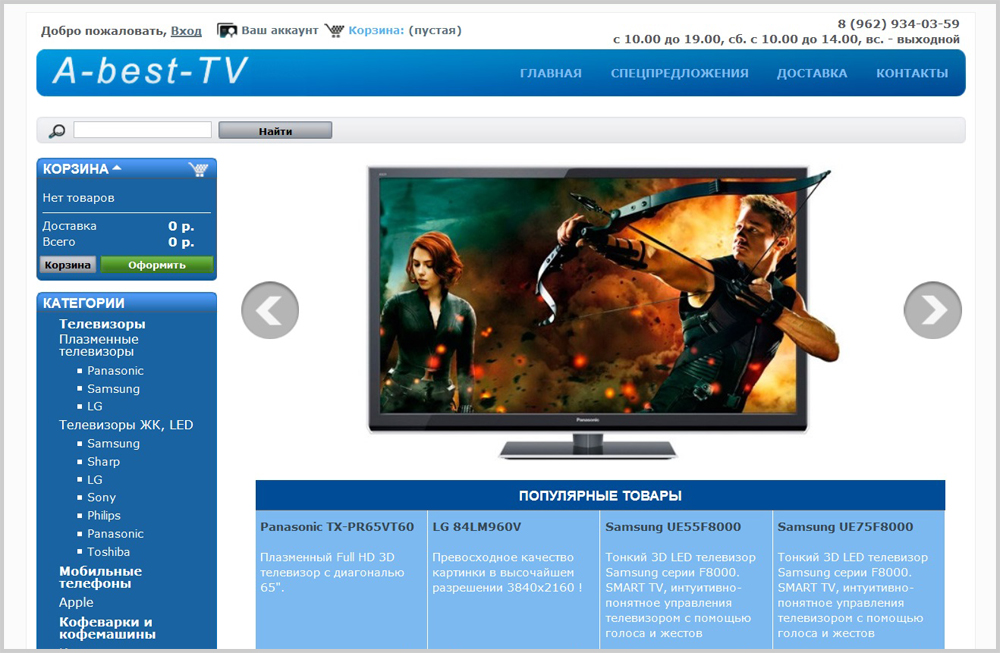
Task: Click the "Всего" label in the cart block
Action: pyautogui.click(x=59, y=242)
